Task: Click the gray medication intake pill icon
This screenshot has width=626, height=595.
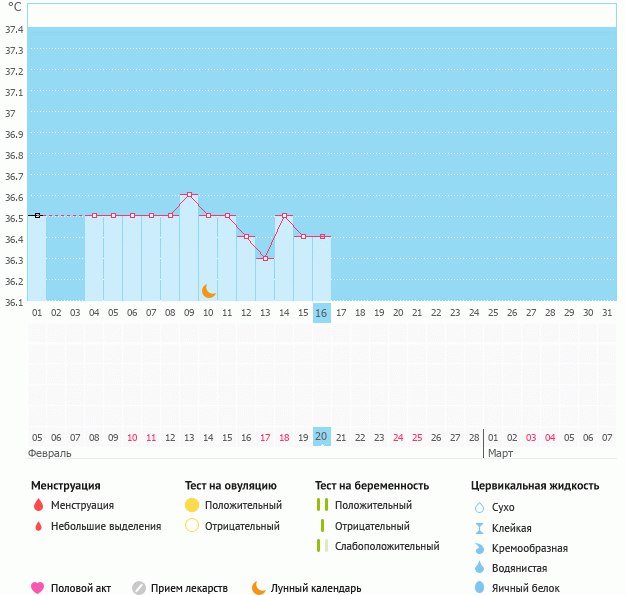Action: (x=139, y=588)
